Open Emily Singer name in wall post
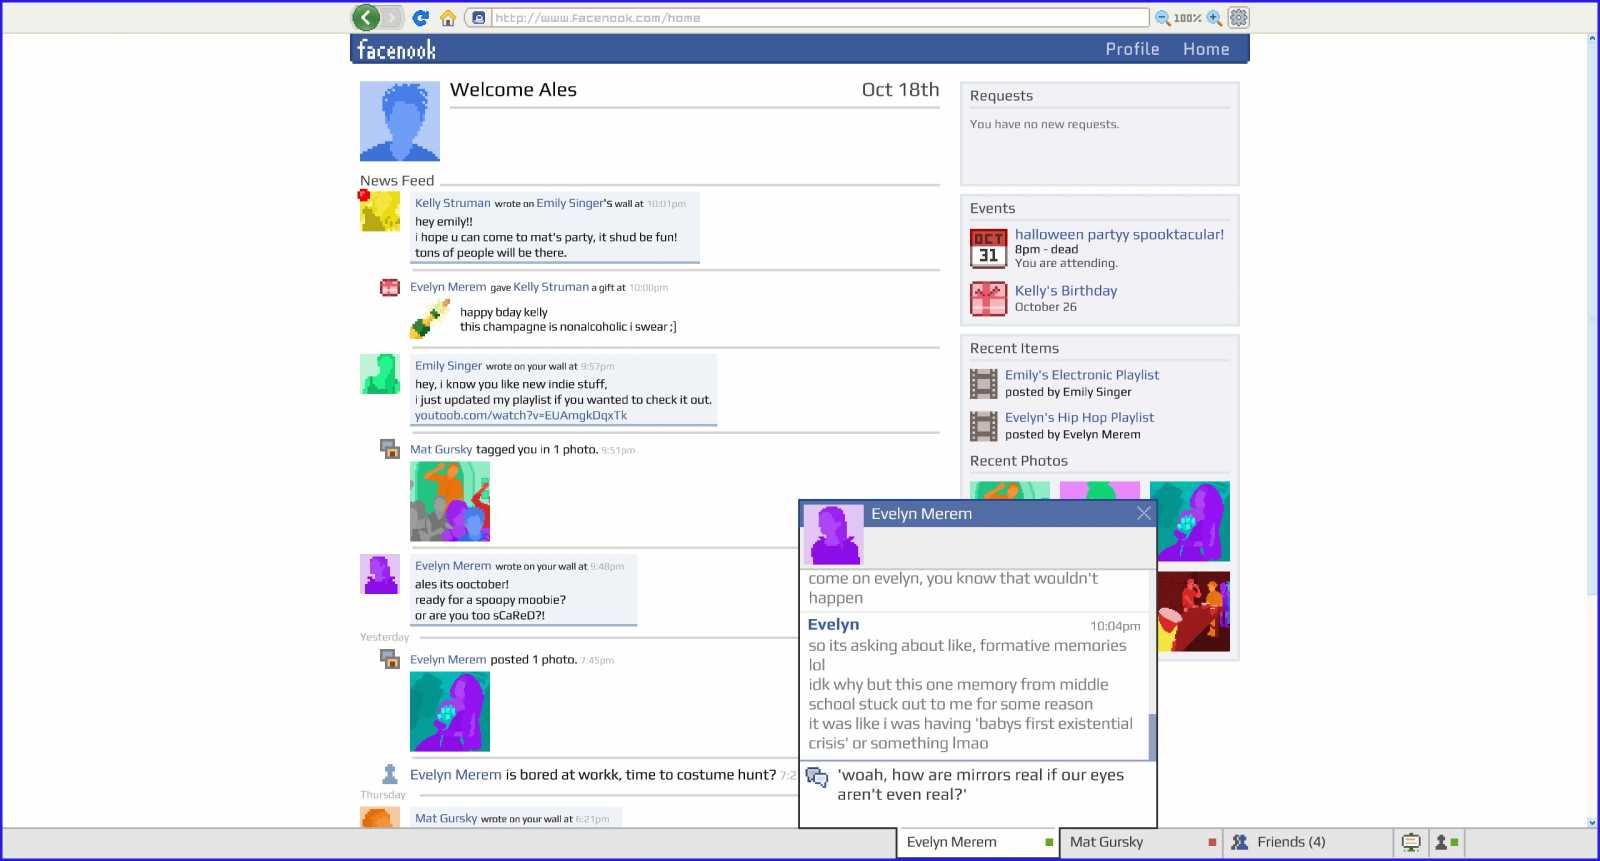Screen dimensions: 1600x861 click(x=448, y=366)
